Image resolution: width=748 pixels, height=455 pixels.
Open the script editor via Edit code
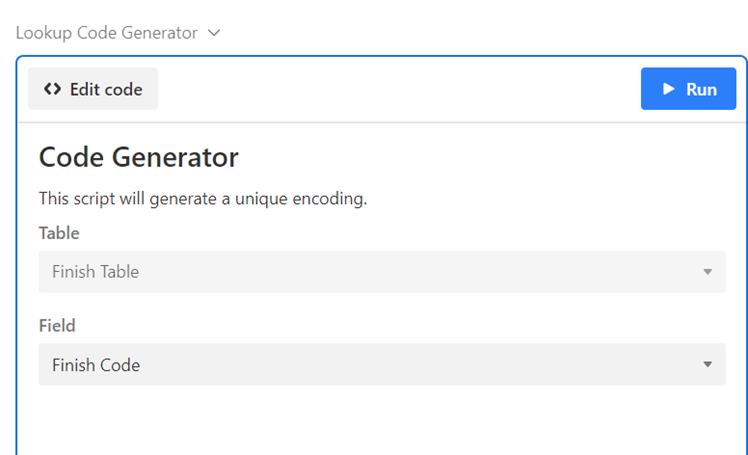click(x=93, y=89)
